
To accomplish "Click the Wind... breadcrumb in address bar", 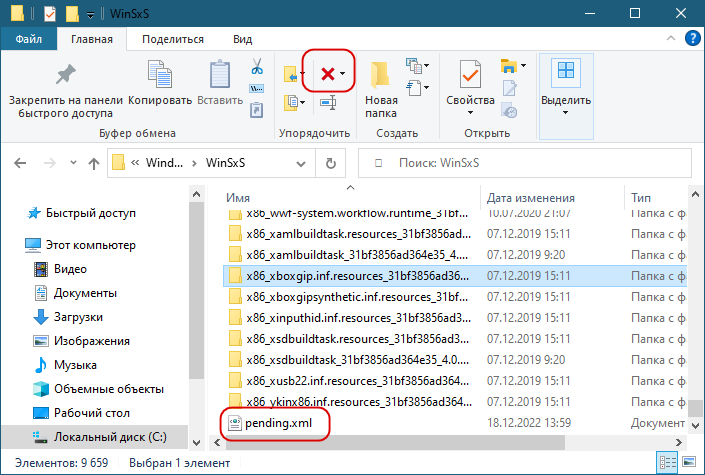I will click(x=164, y=163).
